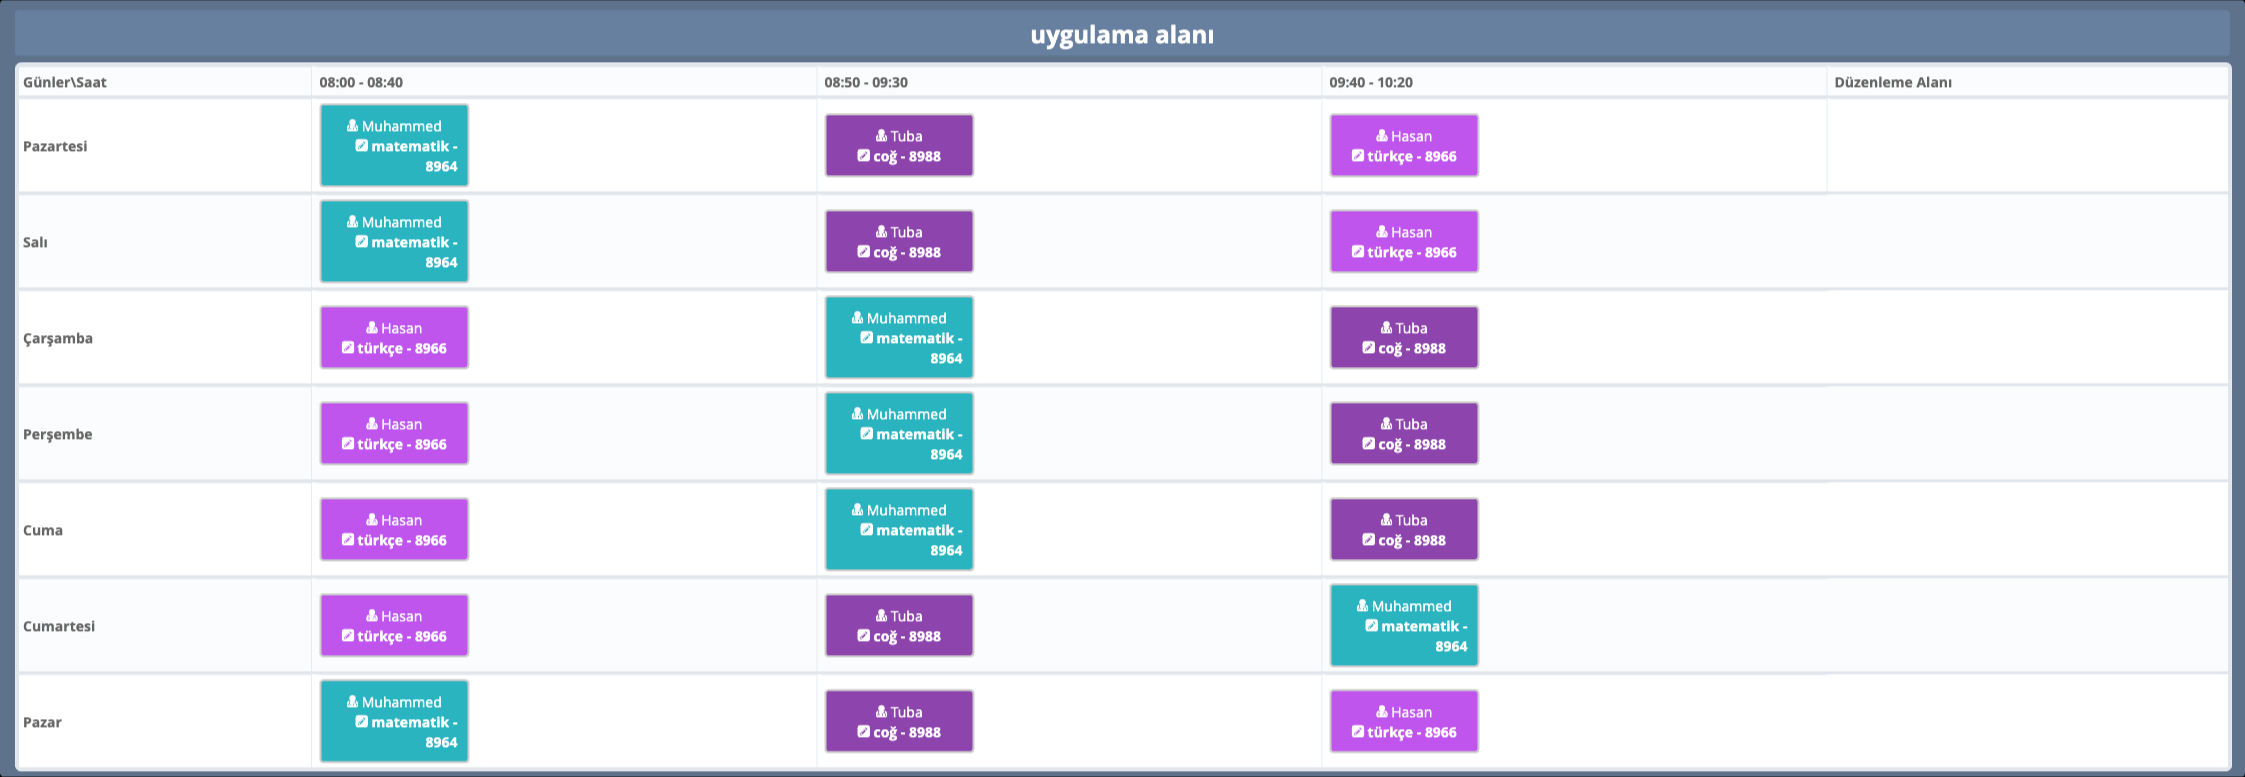Select Hasan türkçe card on Cuma 08:00

(x=394, y=530)
